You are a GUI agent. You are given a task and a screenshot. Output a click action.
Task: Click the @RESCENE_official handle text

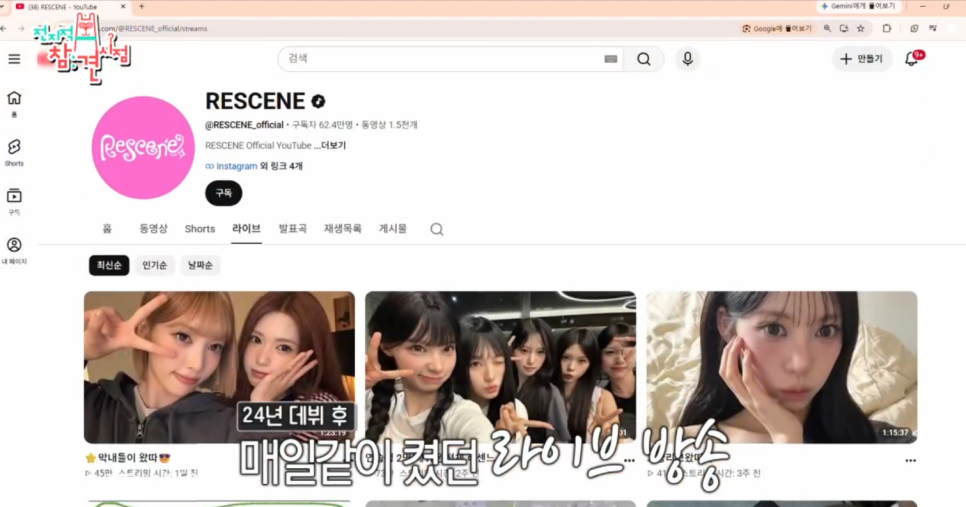pyautogui.click(x=244, y=125)
